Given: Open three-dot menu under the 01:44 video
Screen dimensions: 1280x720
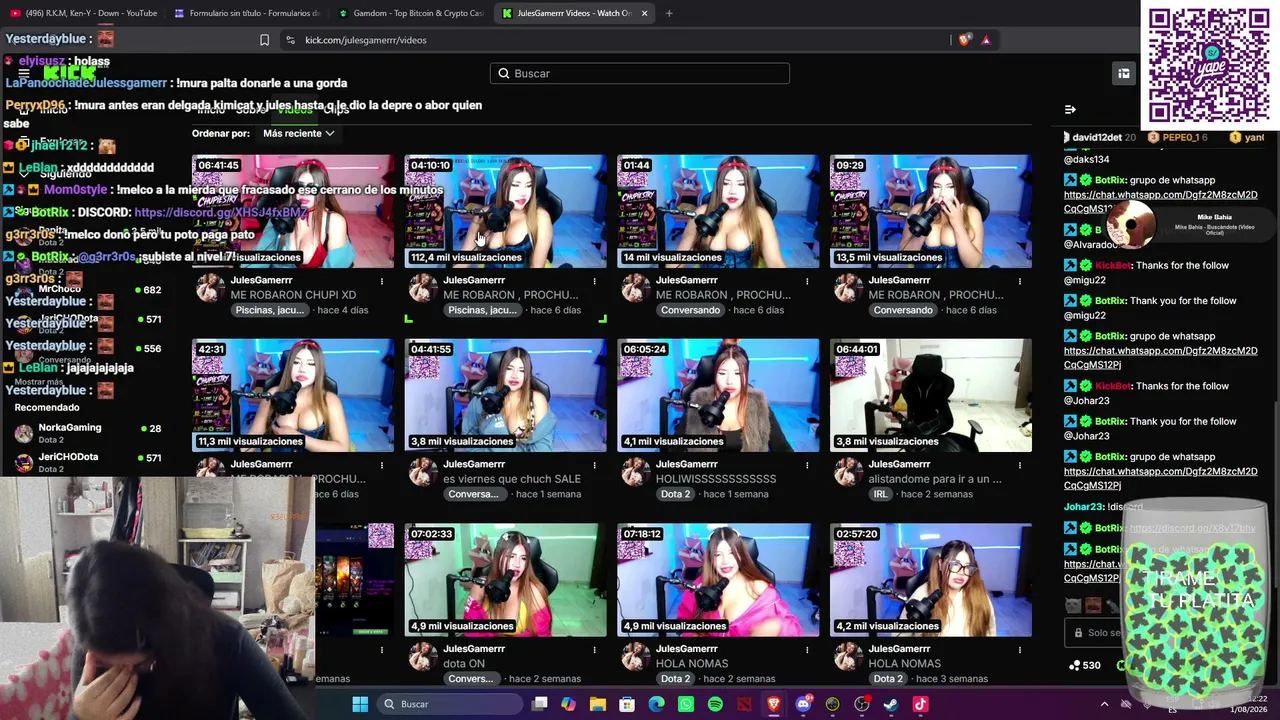Looking at the screenshot, I should click(x=807, y=281).
